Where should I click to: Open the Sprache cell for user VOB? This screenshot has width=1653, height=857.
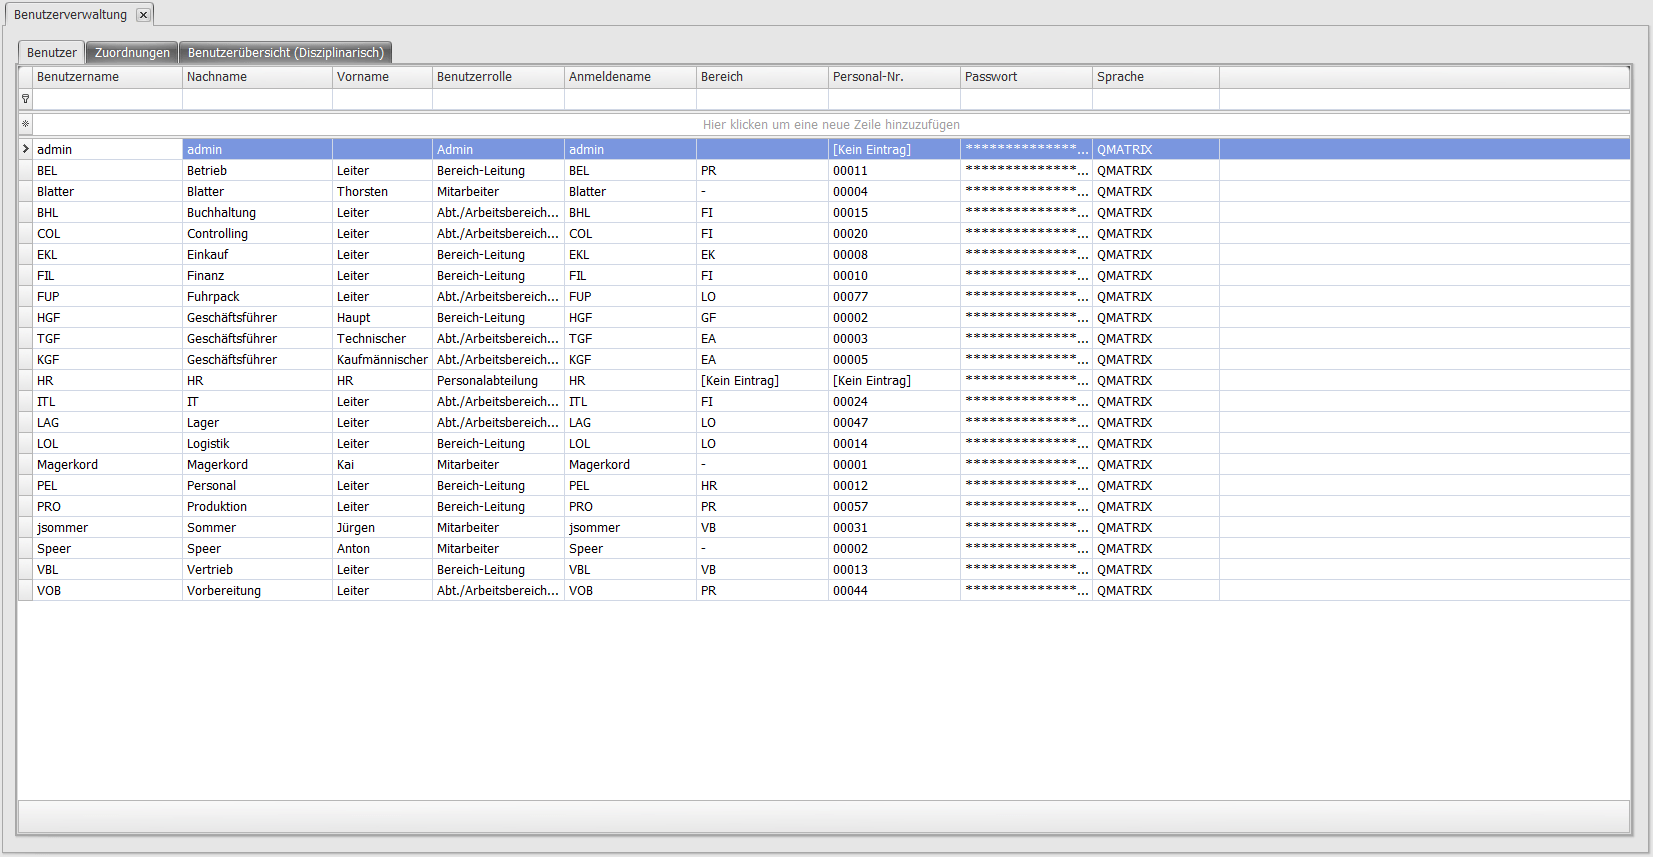click(x=1154, y=591)
